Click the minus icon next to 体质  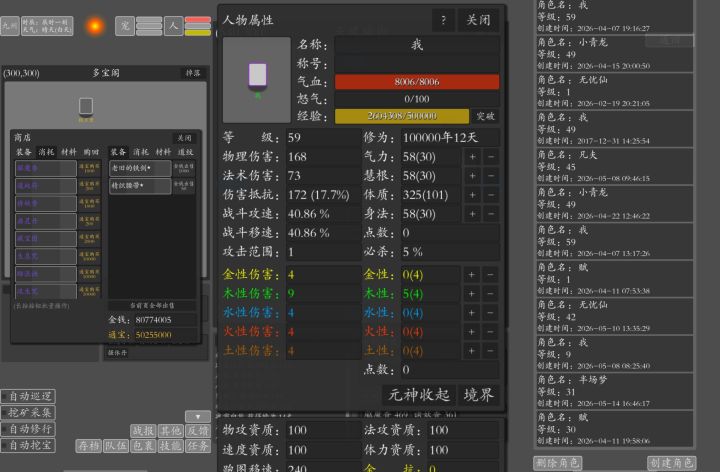point(490,195)
